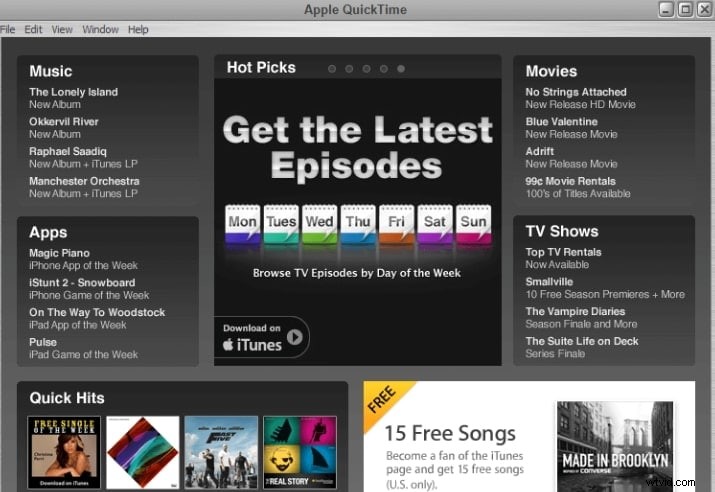
Task: Click the Free Single of the Week thumbnail
Action: pyautogui.click(x=64, y=452)
